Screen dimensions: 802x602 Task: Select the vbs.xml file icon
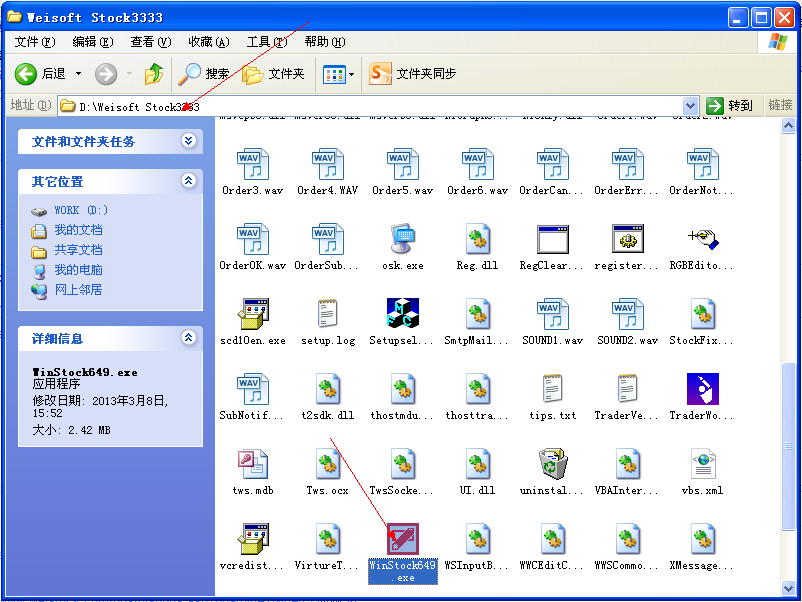pyautogui.click(x=702, y=465)
